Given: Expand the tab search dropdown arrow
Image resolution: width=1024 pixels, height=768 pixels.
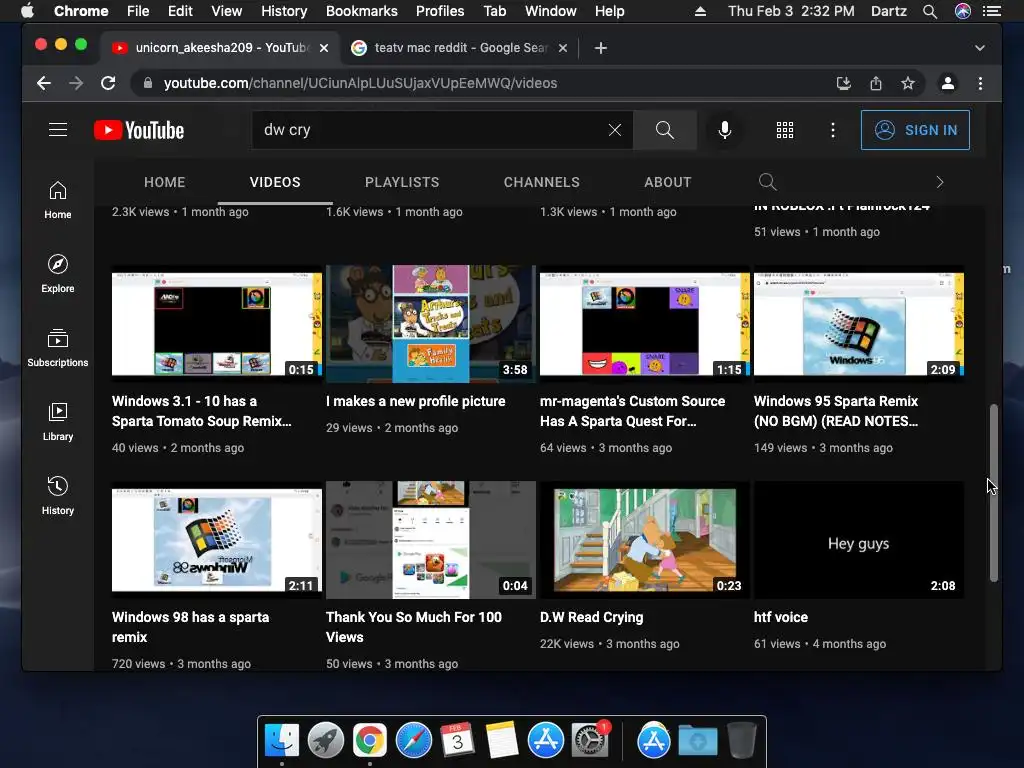Looking at the screenshot, I should pos(980,48).
